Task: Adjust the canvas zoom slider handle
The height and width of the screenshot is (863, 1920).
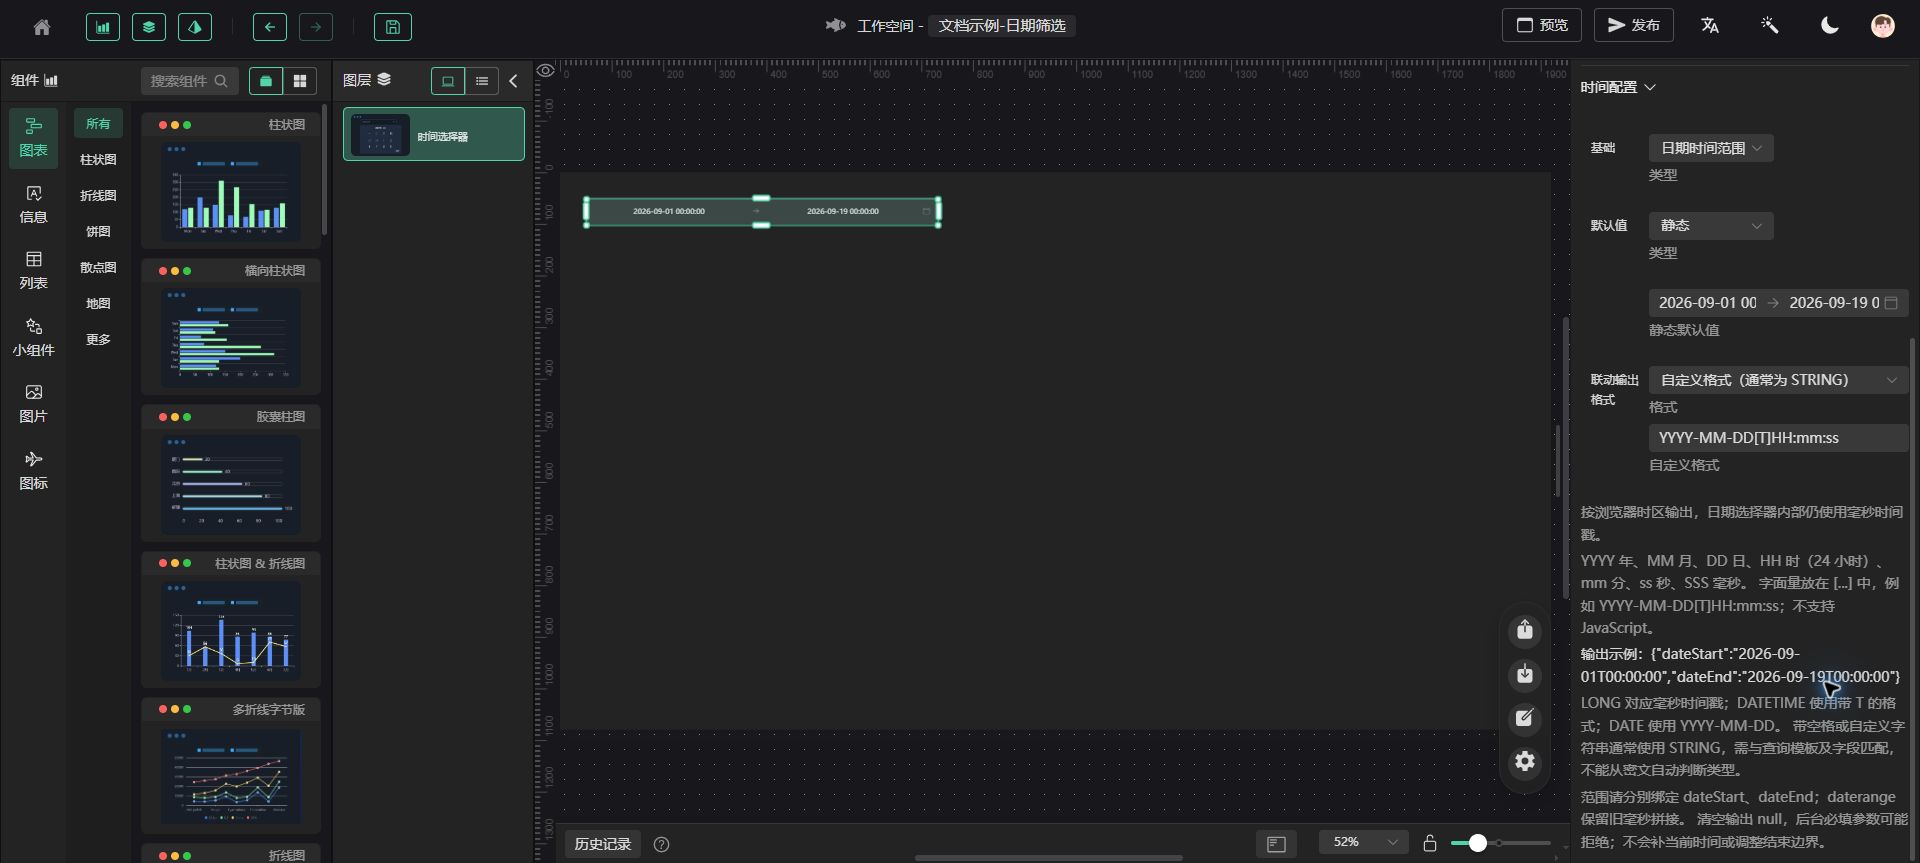Action: pyautogui.click(x=1477, y=843)
